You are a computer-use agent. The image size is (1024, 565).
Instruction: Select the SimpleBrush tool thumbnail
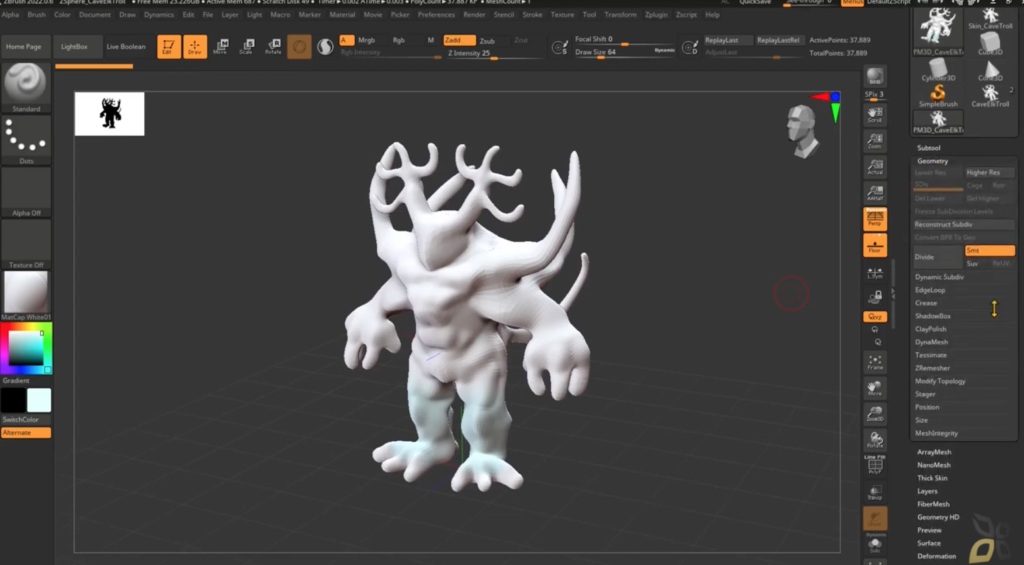point(938,95)
